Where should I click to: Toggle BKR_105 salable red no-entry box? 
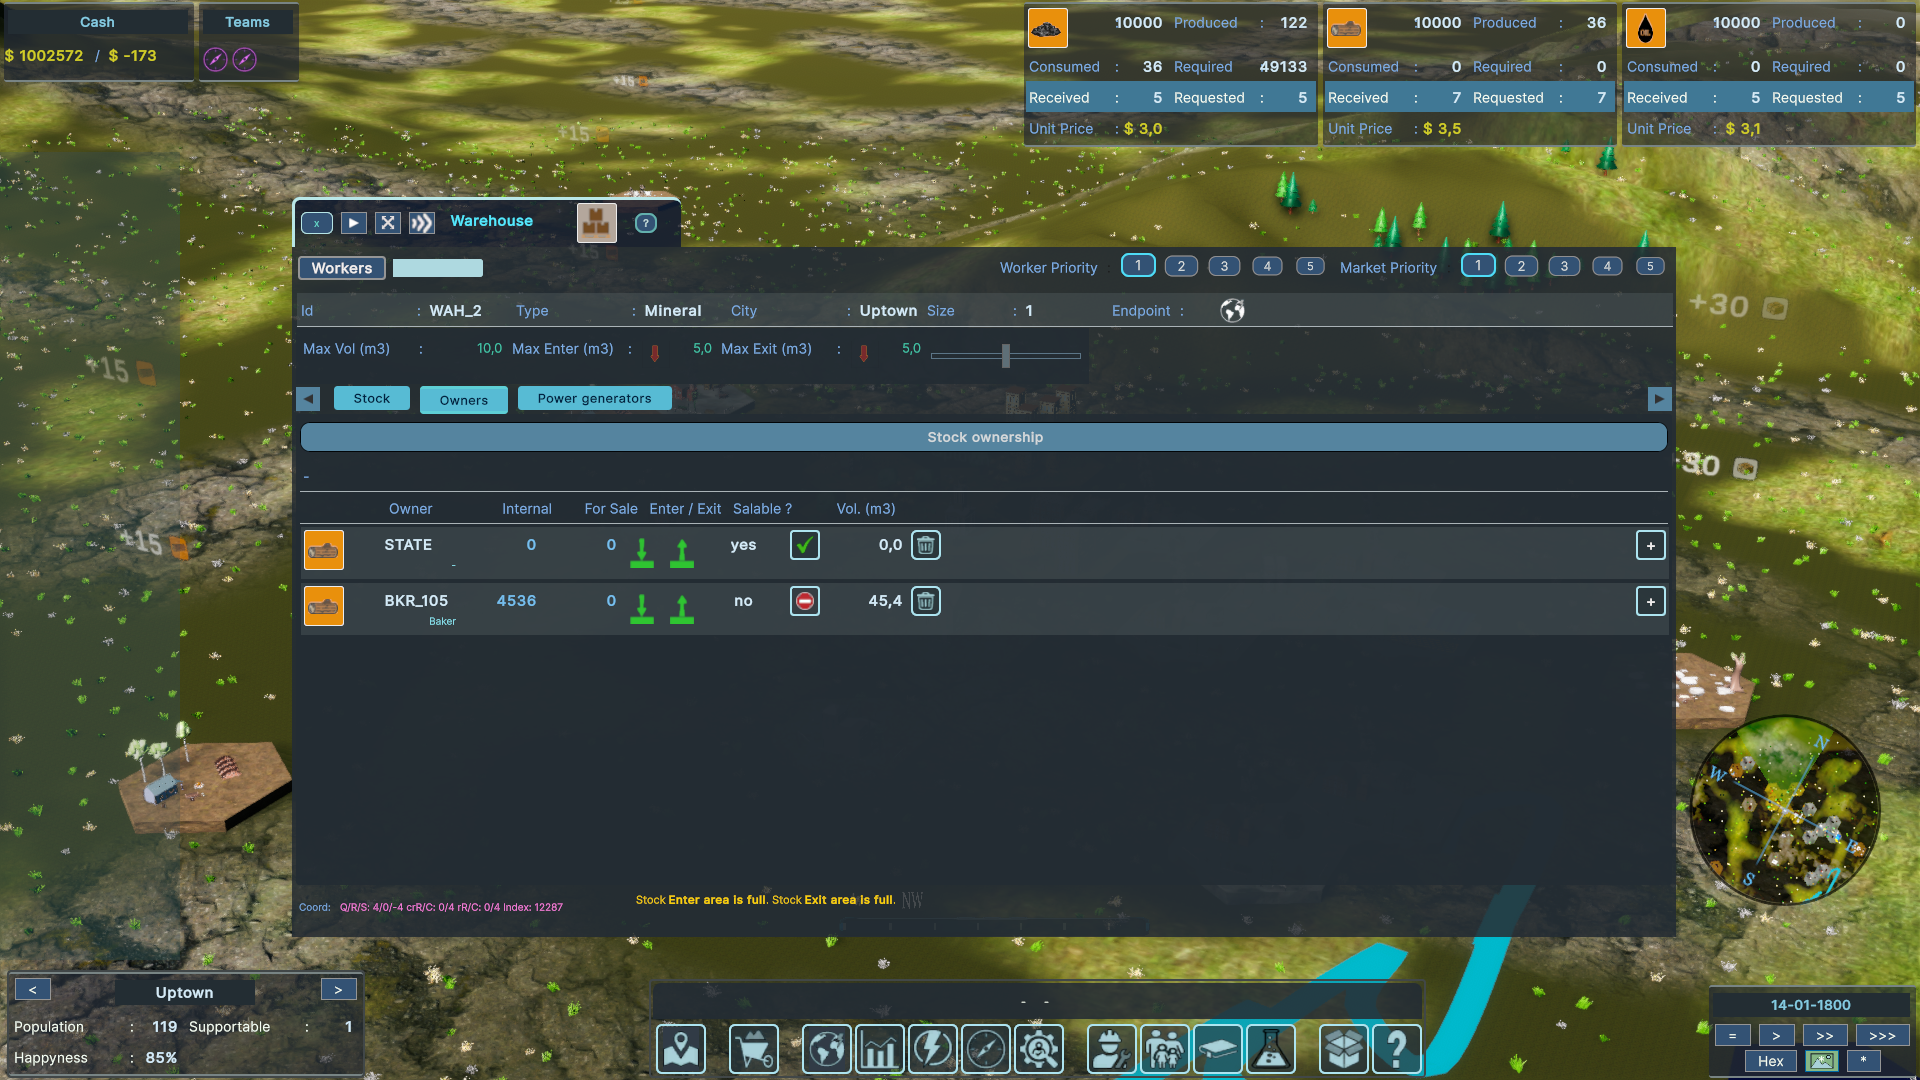pyautogui.click(x=805, y=601)
